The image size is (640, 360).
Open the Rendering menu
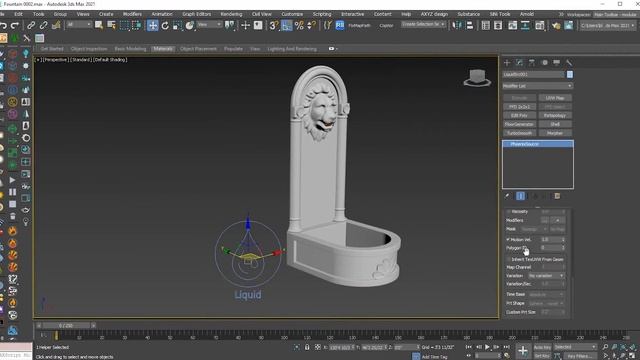tap(231, 14)
